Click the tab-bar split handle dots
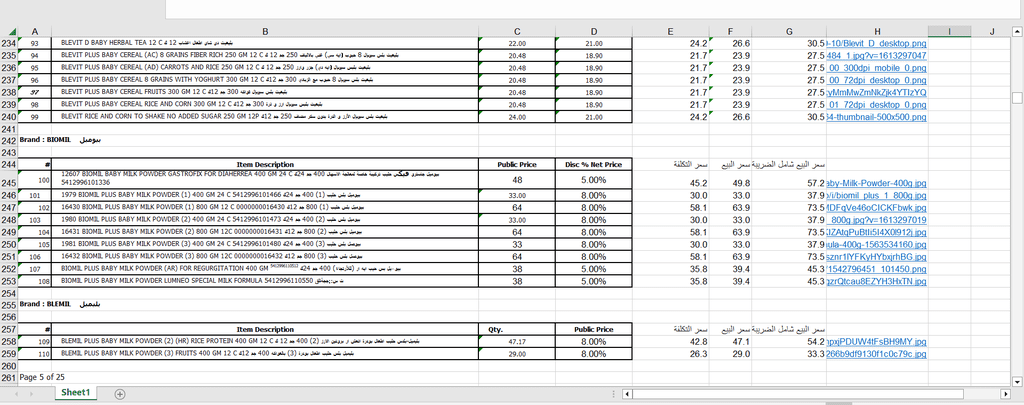This screenshot has height=405, width=1024. [x=614, y=394]
